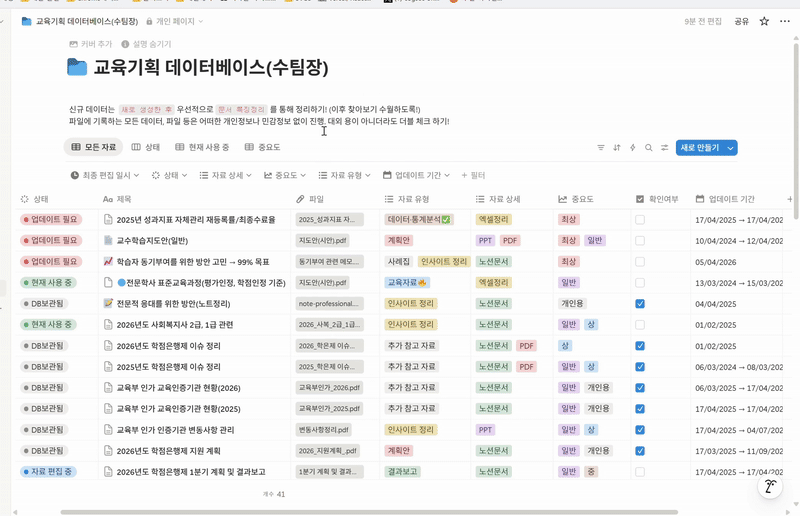This screenshot has width=800, height=516.
Task: Click the 개수 41 count summary
Action: (274, 494)
